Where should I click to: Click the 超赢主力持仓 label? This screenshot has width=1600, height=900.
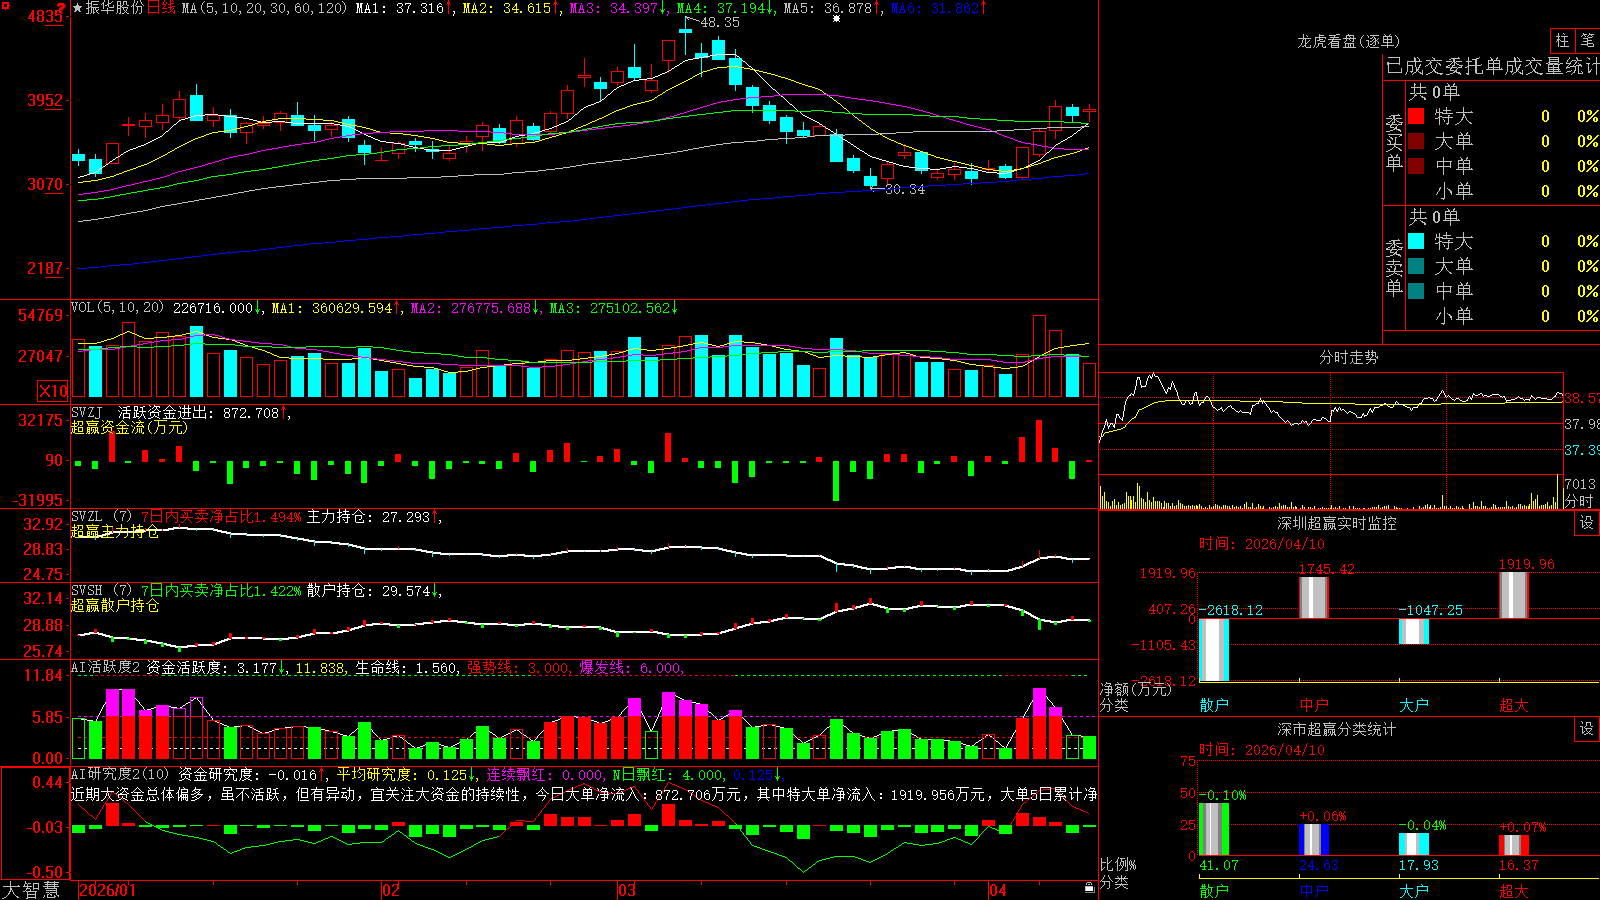(x=115, y=531)
